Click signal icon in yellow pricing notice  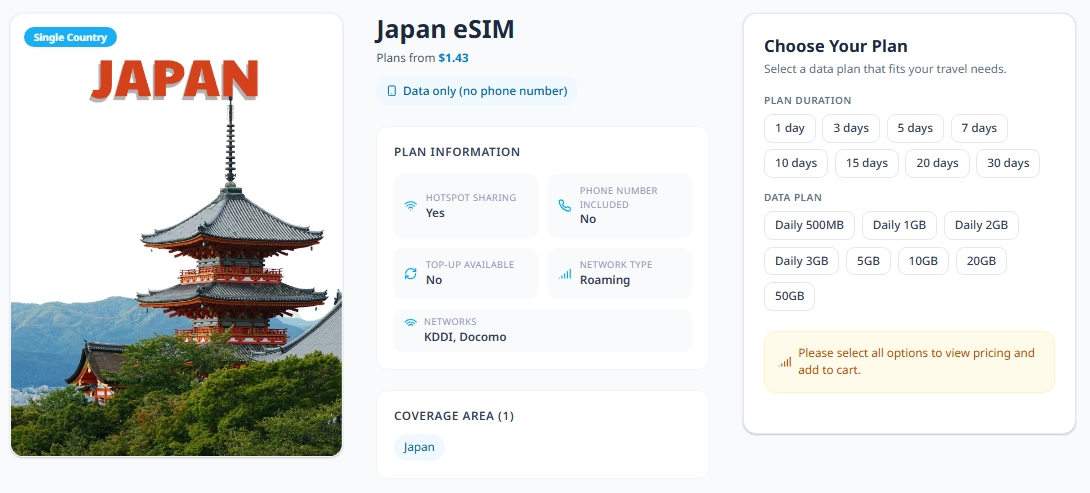785,362
